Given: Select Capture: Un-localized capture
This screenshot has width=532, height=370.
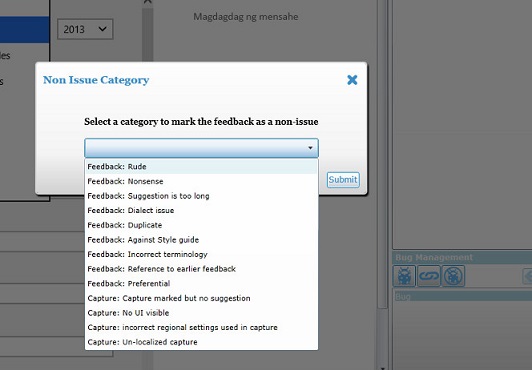Looking at the screenshot, I should click(x=202, y=342).
